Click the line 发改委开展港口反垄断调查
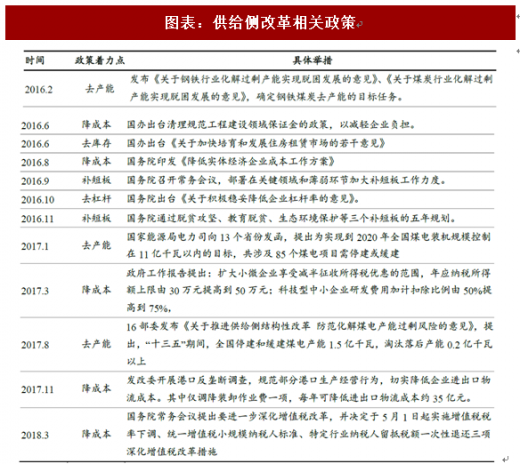Screen dimensions: 520x464 tap(309, 380)
